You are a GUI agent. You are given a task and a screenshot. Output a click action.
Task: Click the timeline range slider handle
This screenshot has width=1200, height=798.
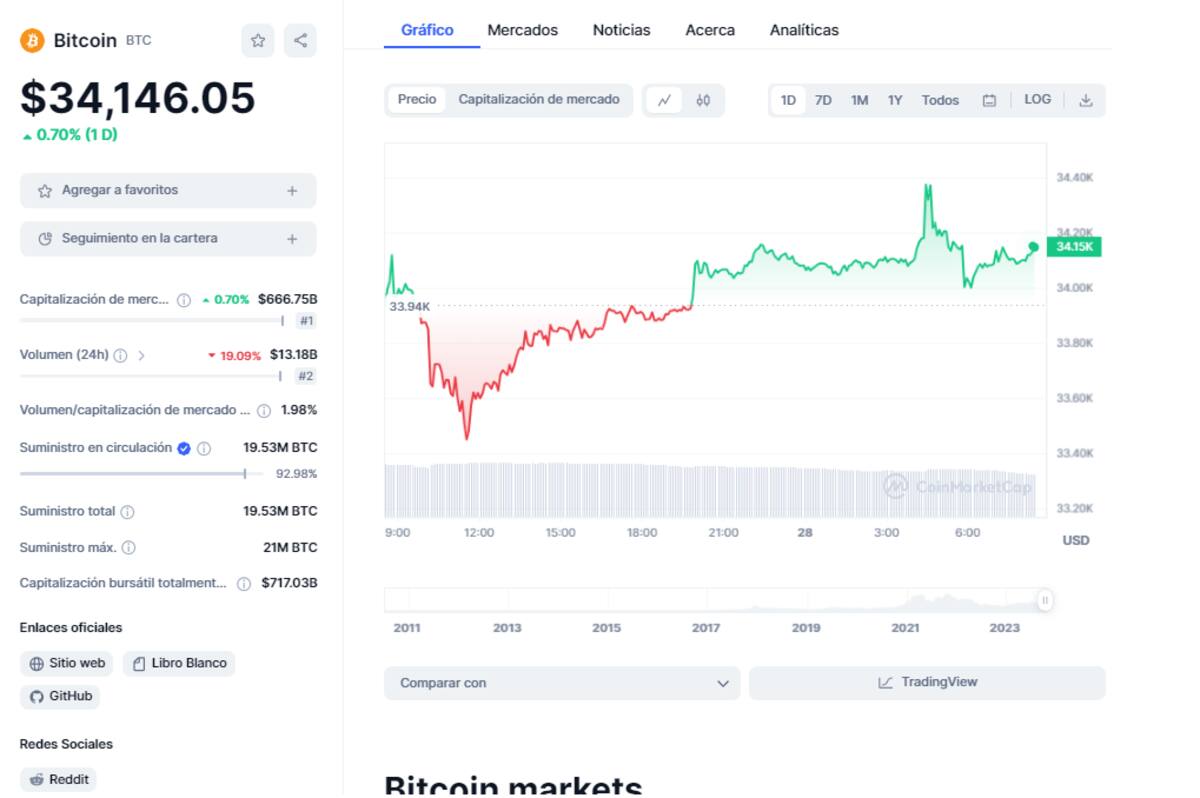pos(1045,600)
